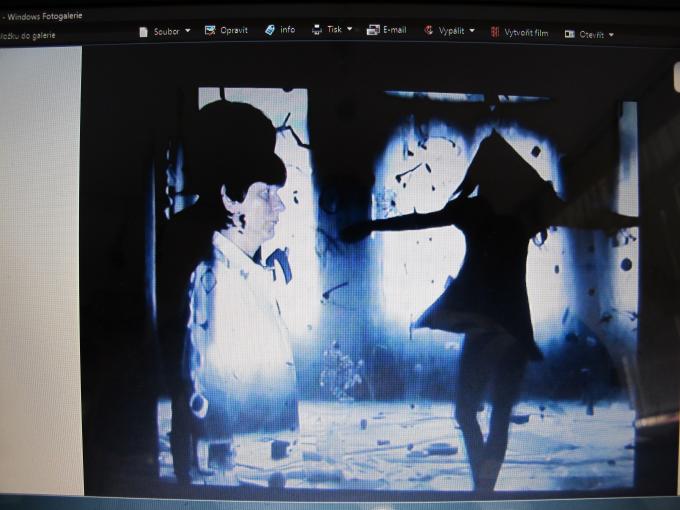Open the Otevřít menu label

point(592,35)
